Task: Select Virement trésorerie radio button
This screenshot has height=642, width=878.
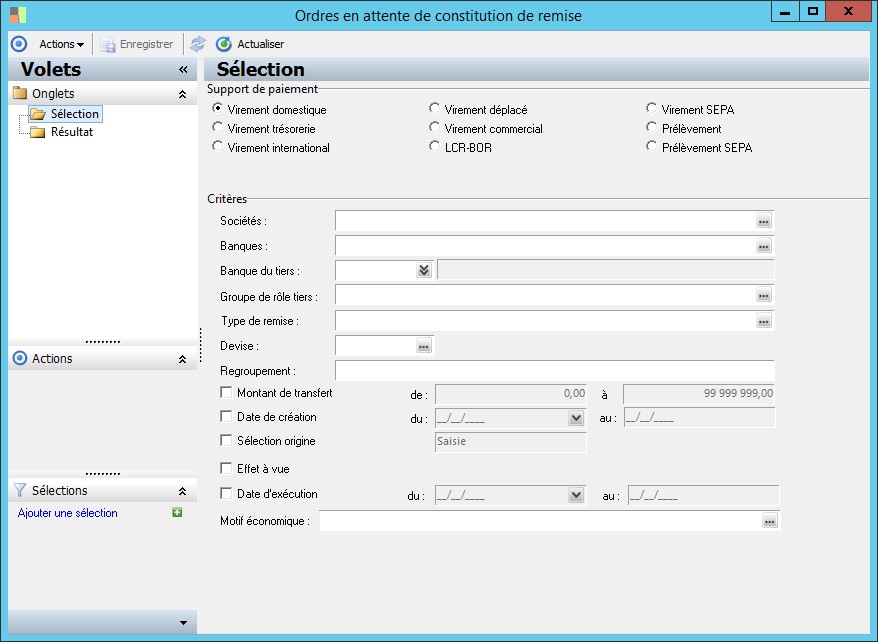Action: click(x=217, y=127)
